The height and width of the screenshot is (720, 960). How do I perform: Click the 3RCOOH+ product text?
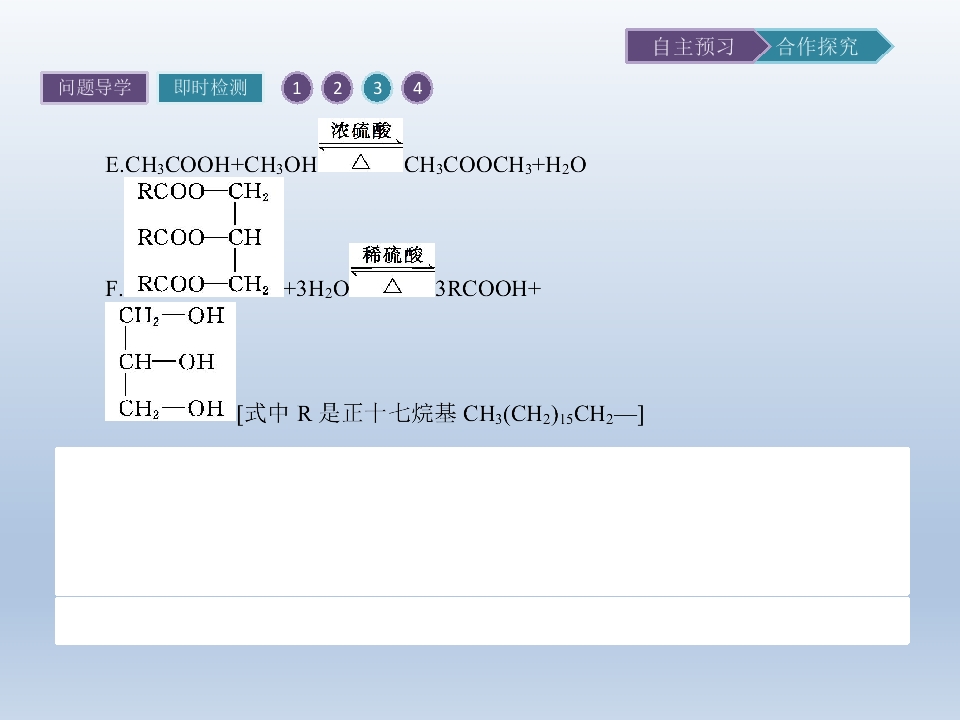point(488,288)
